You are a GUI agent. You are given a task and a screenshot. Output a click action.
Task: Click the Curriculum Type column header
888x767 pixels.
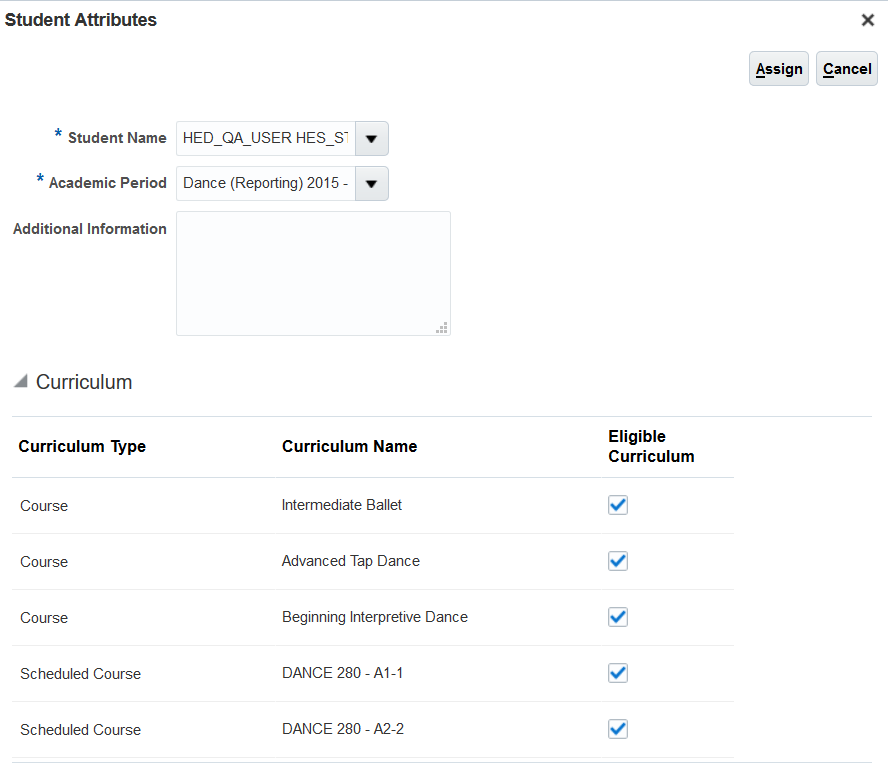point(82,447)
